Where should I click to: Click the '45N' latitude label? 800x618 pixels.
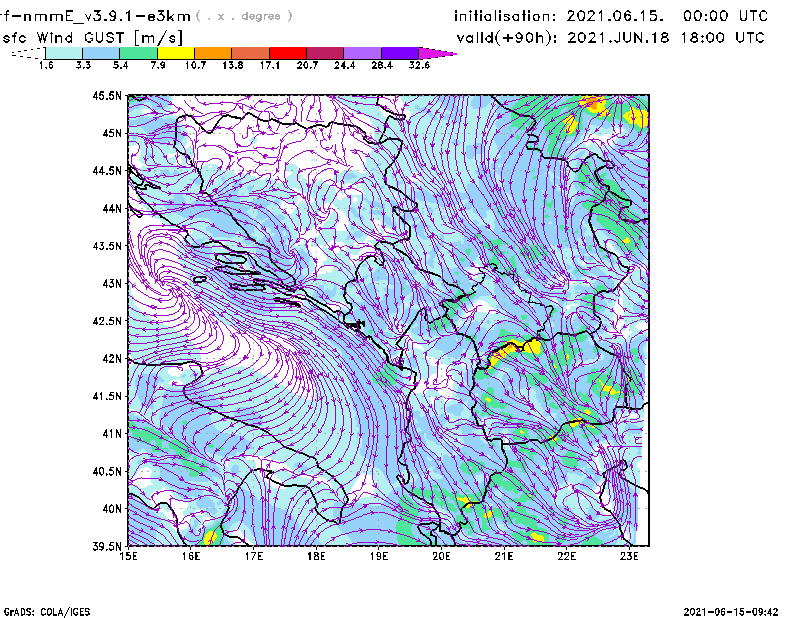112,133
